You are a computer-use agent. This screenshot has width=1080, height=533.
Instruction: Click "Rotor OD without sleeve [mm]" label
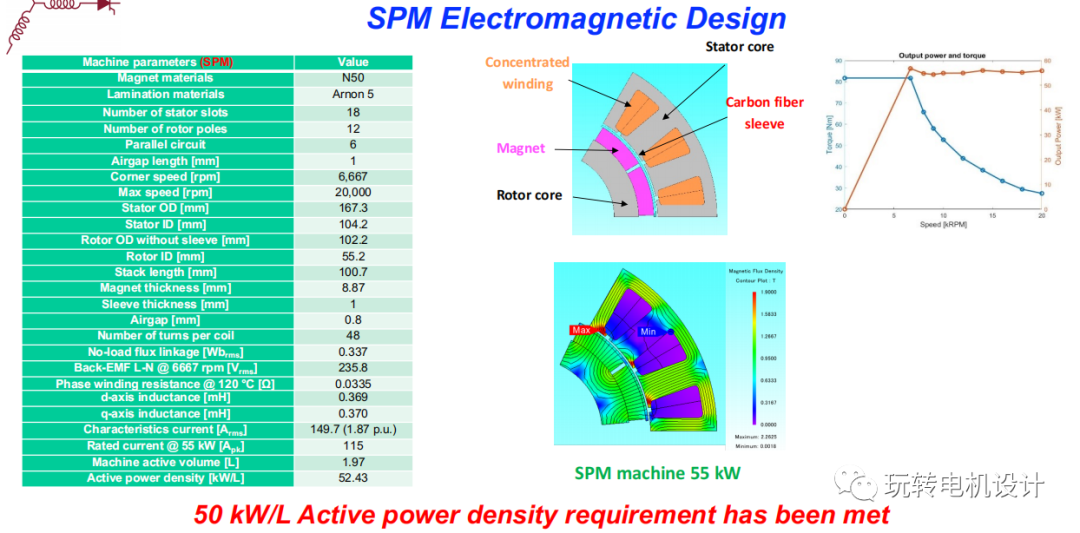165,240
